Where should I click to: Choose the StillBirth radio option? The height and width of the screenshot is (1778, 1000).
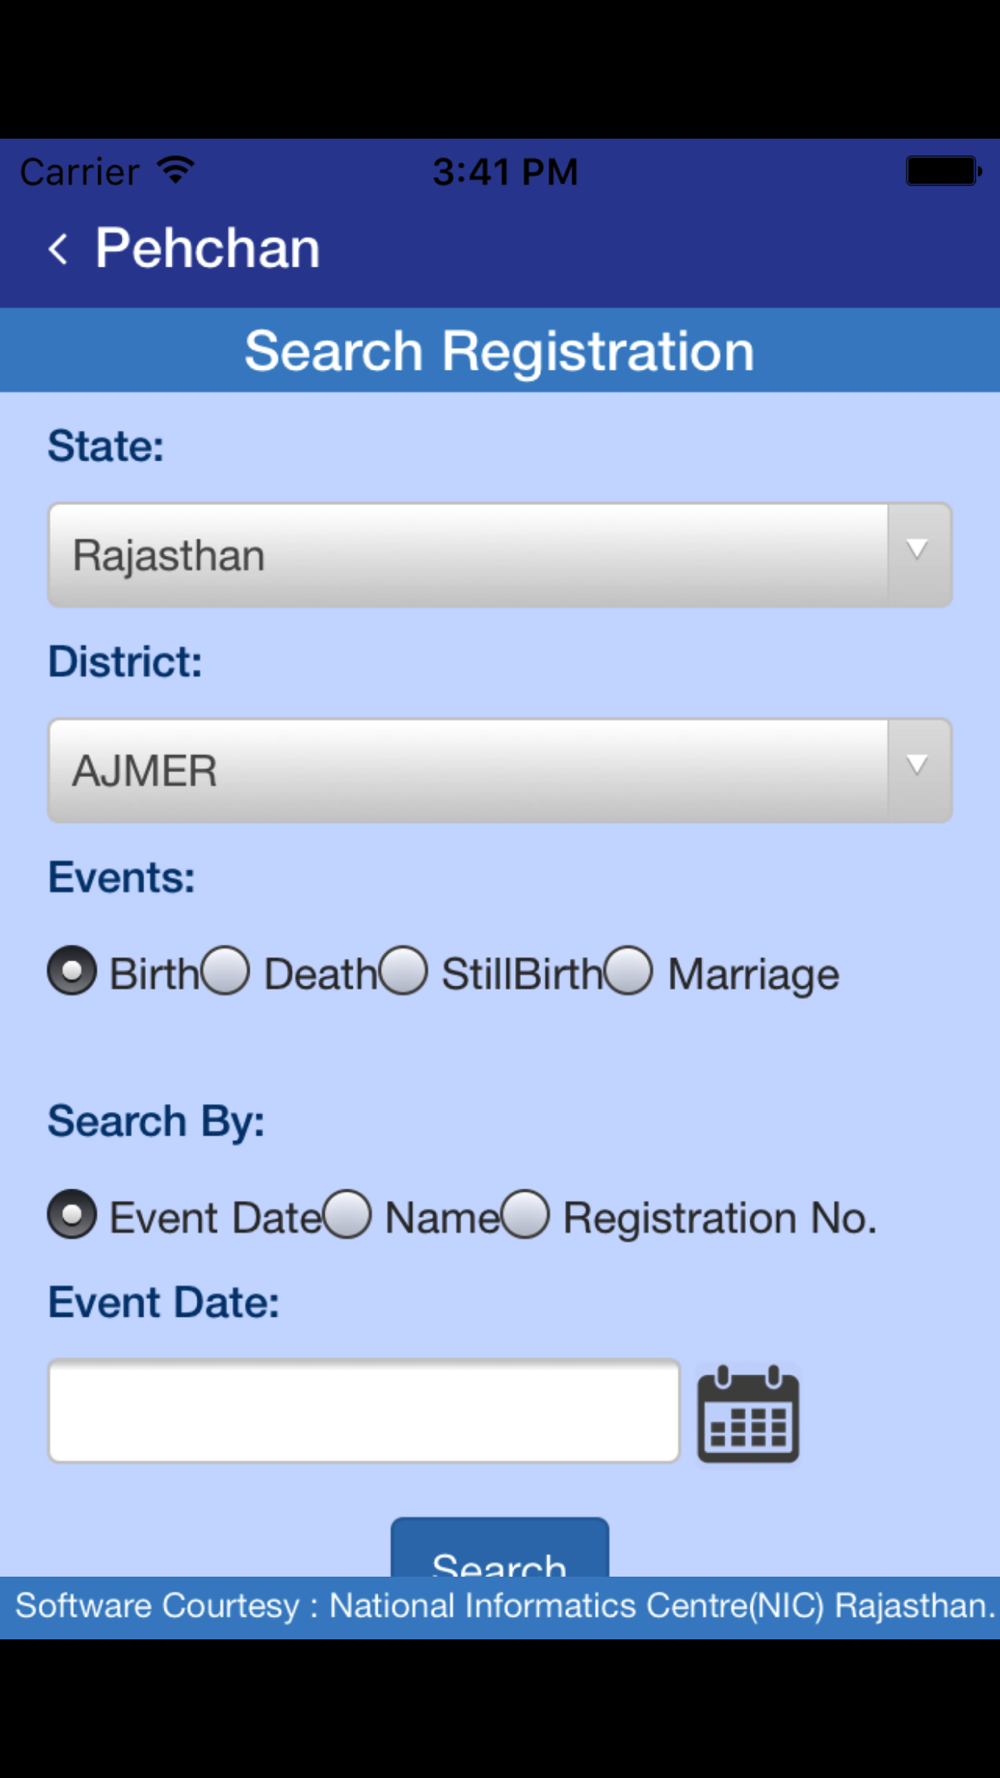coord(403,971)
